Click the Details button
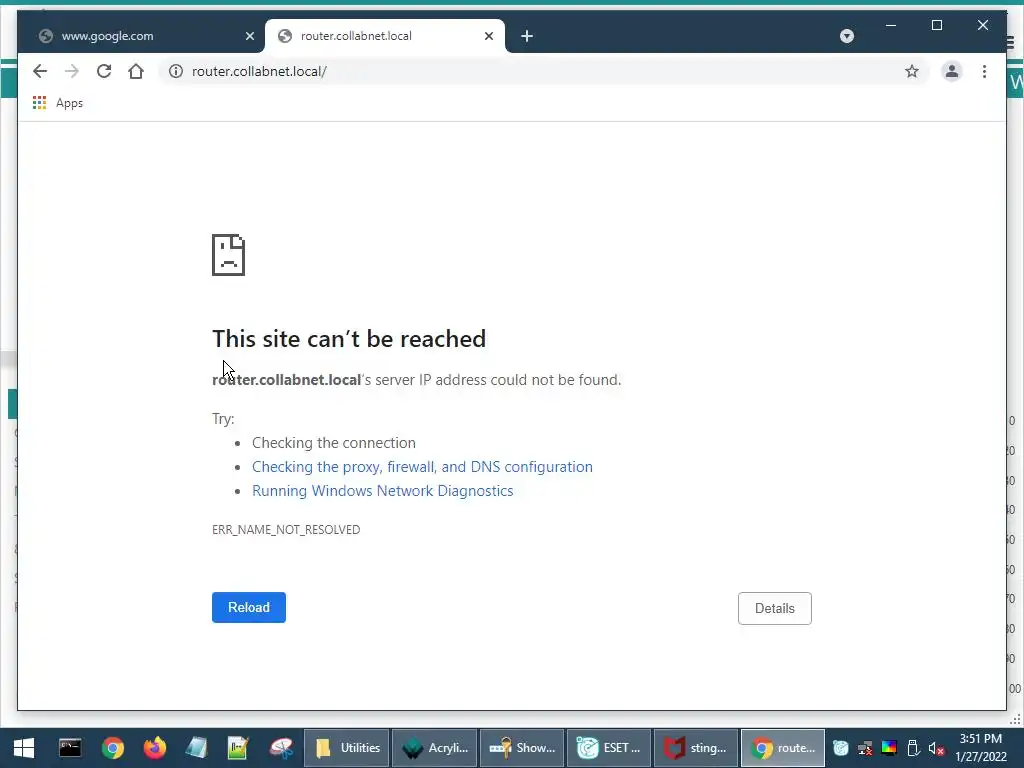 (x=775, y=608)
